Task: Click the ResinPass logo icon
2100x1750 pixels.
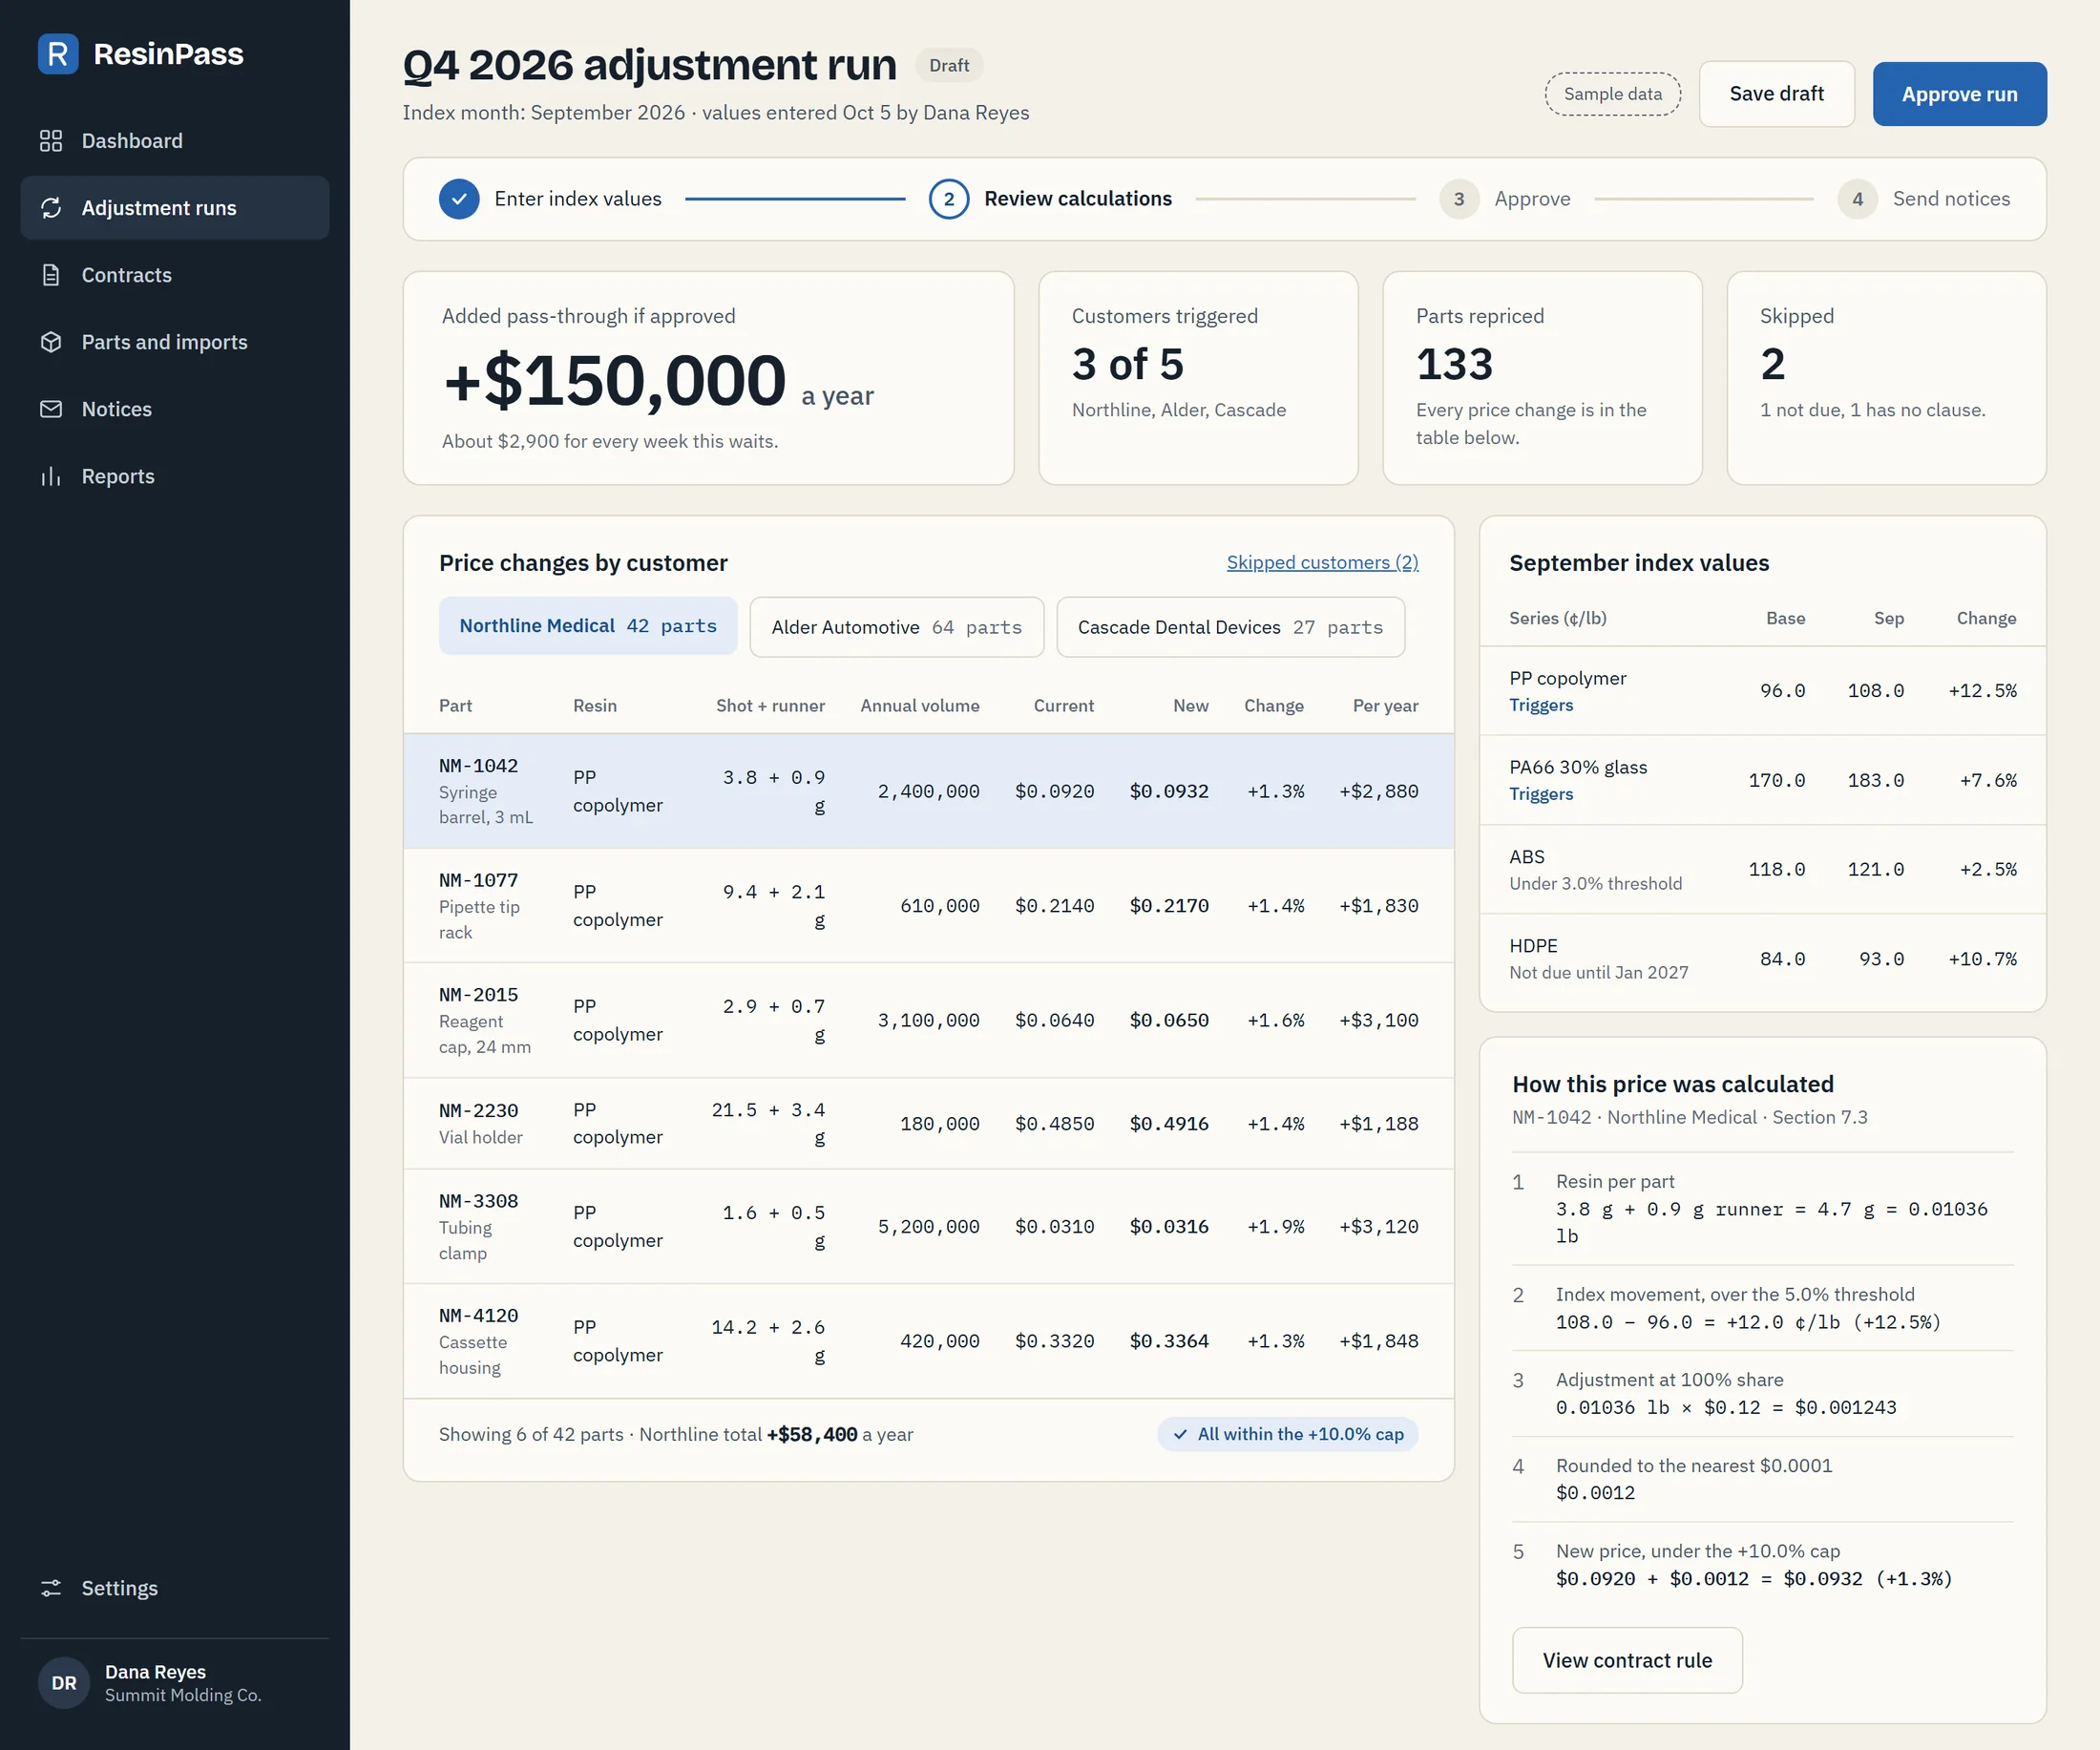Action: click(x=58, y=54)
